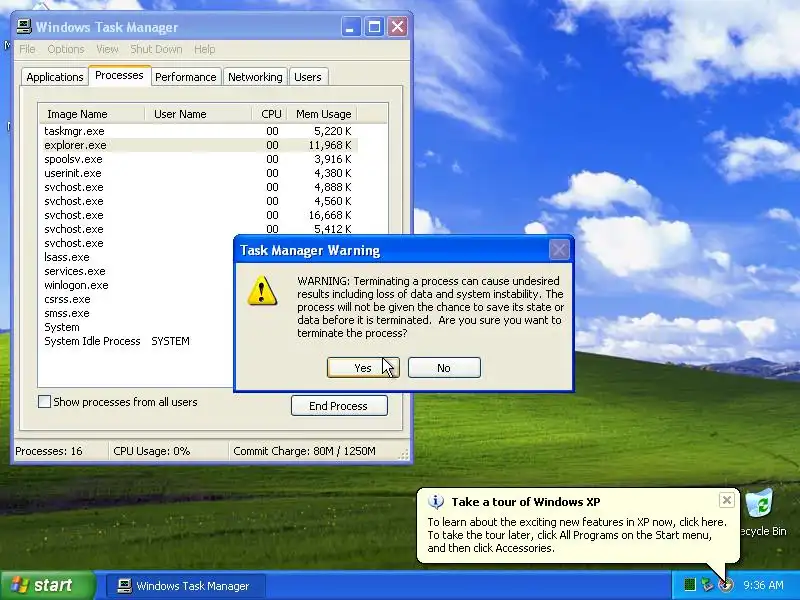Viewport: 800px width, 600px height.
Task: Click the 3,916 K memory value
Action: (x=333, y=159)
